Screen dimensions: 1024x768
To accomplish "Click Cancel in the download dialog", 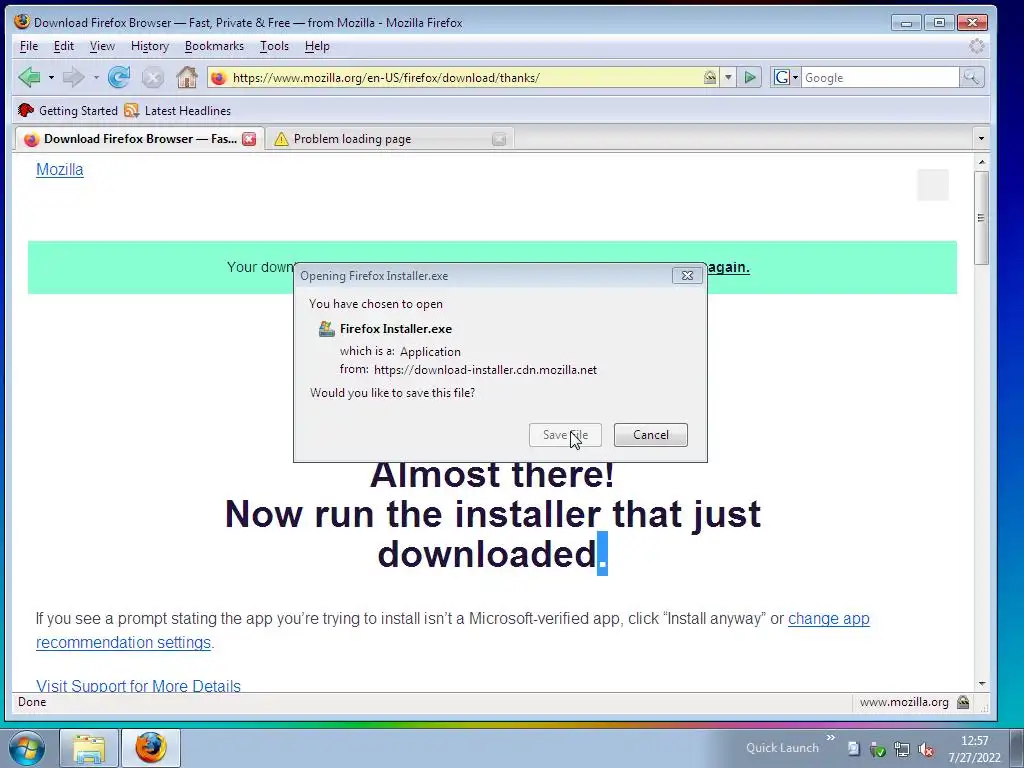I will (x=650, y=435).
